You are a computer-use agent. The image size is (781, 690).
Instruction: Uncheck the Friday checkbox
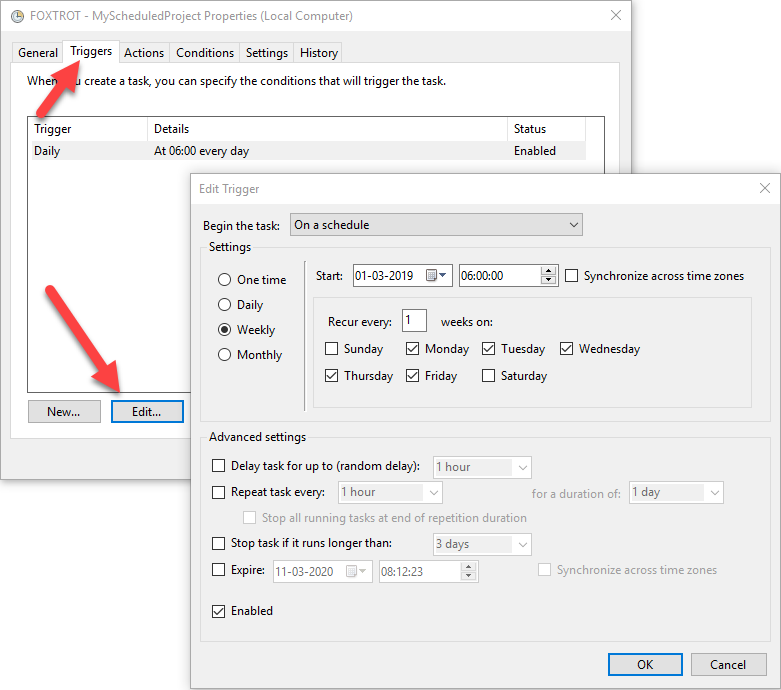pos(412,375)
